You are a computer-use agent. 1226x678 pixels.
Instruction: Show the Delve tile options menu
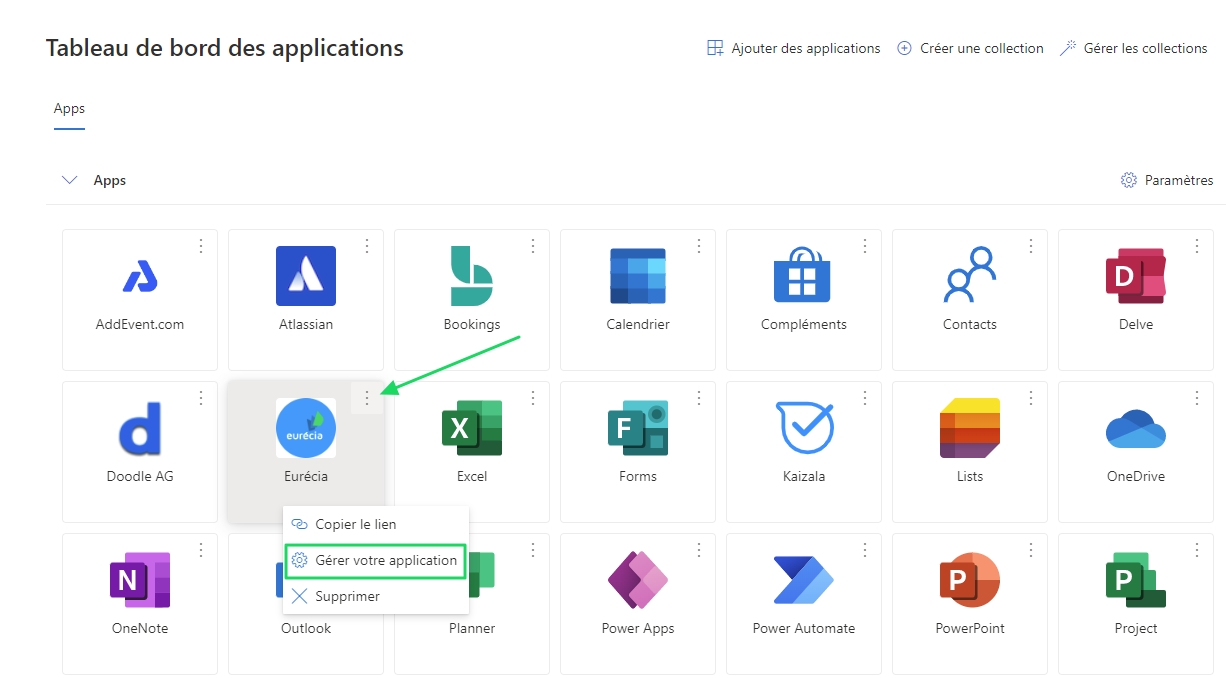(1197, 246)
